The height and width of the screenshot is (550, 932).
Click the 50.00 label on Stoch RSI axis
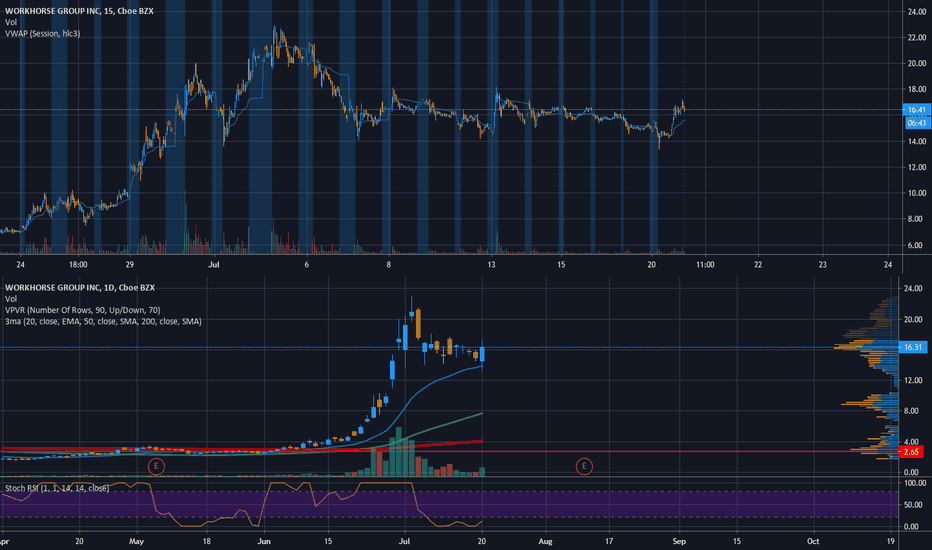pyautogui.click(x=915, y=505)
